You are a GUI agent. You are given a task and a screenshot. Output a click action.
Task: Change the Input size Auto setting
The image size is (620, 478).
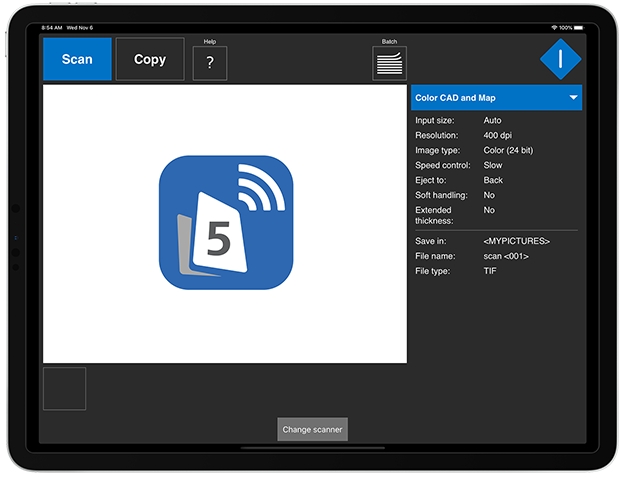coord(492,120)
